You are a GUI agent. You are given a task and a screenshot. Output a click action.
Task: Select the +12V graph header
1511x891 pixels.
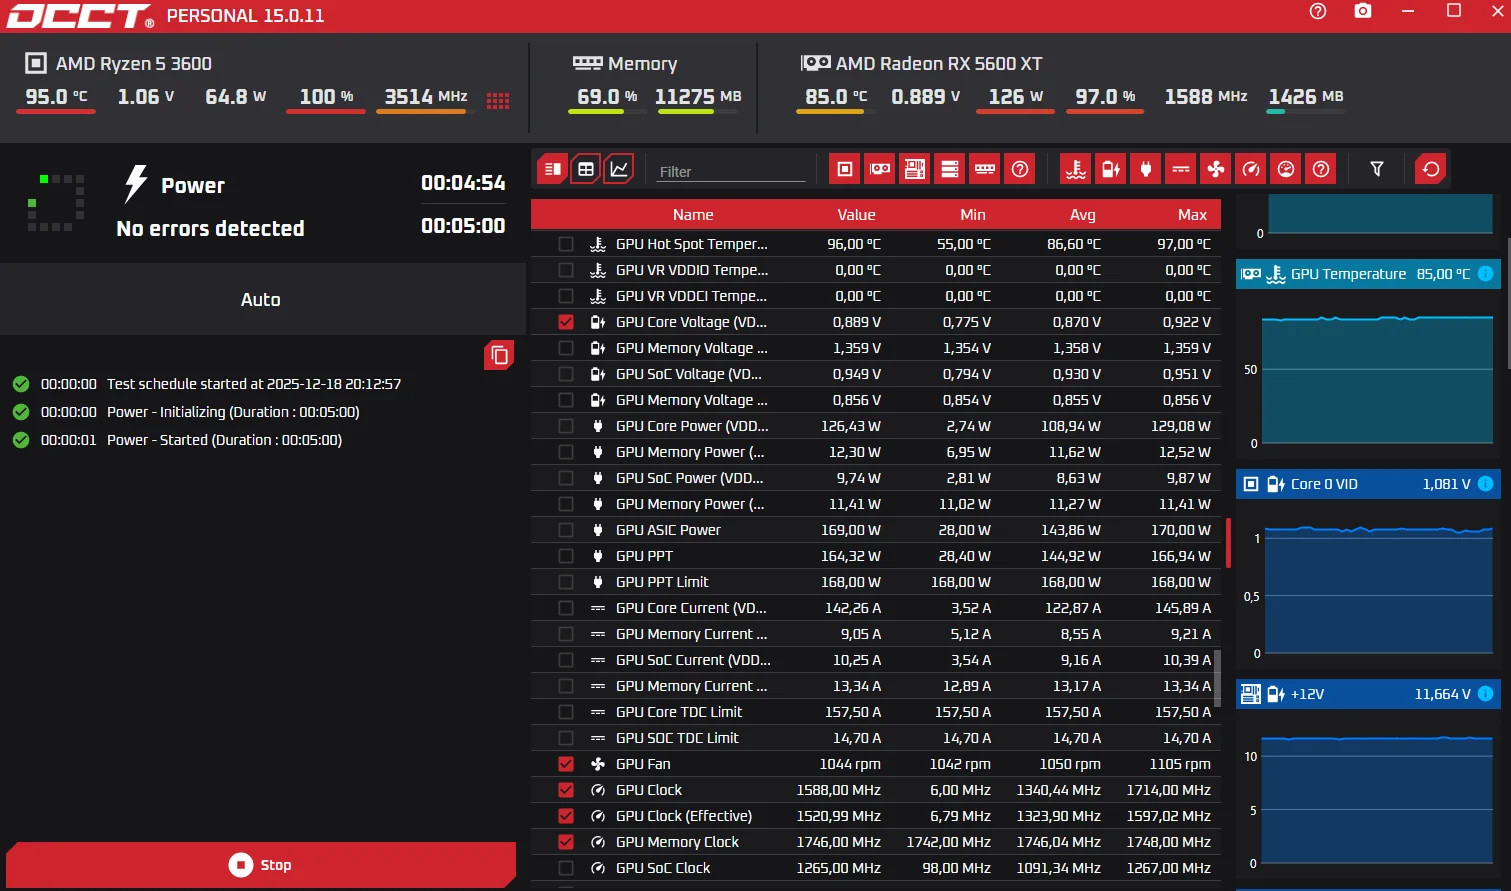[1369, 694]
